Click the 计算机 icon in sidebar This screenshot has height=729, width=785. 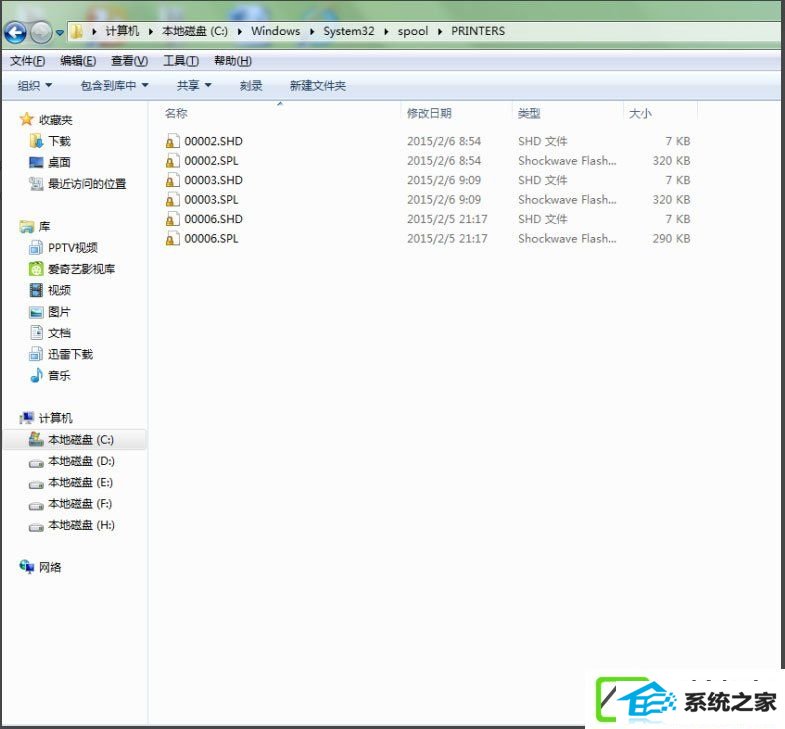coord(27,418)
